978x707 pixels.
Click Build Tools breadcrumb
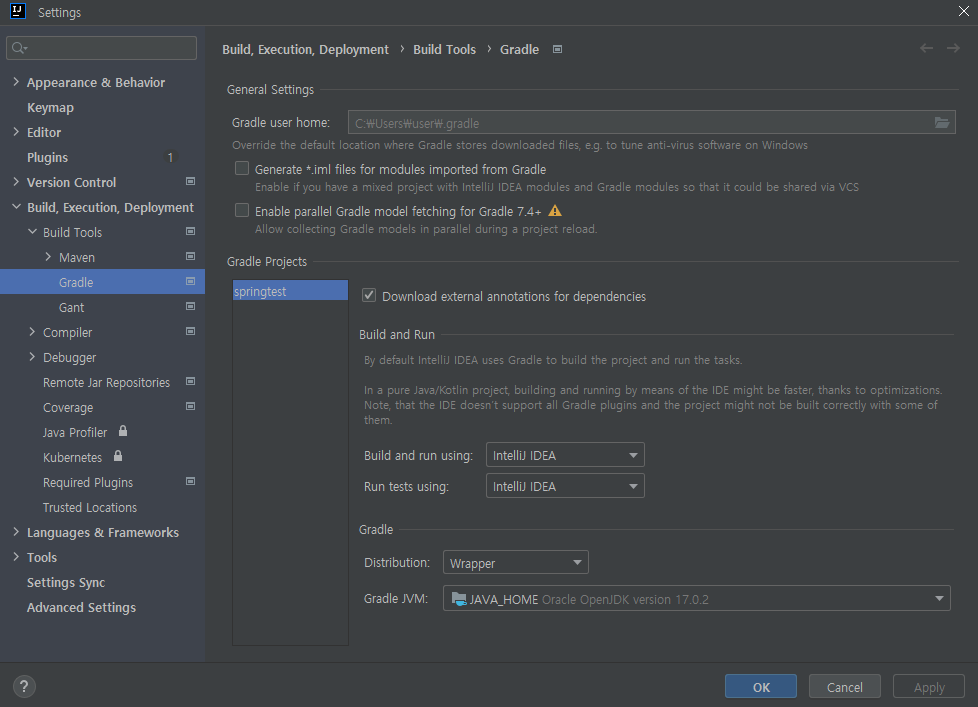[x=444, y=49]
